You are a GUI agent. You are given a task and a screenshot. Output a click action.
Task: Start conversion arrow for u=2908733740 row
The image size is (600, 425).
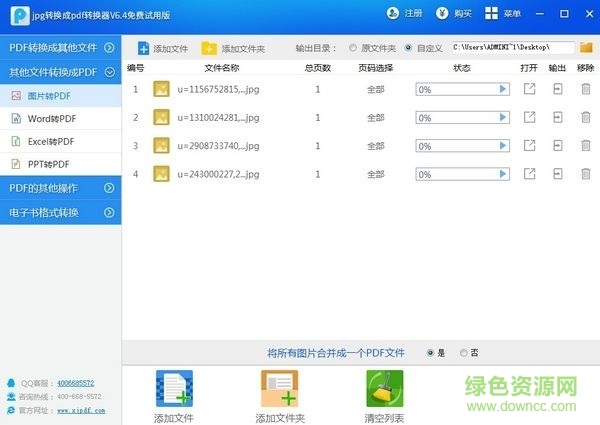coord(503,146)
